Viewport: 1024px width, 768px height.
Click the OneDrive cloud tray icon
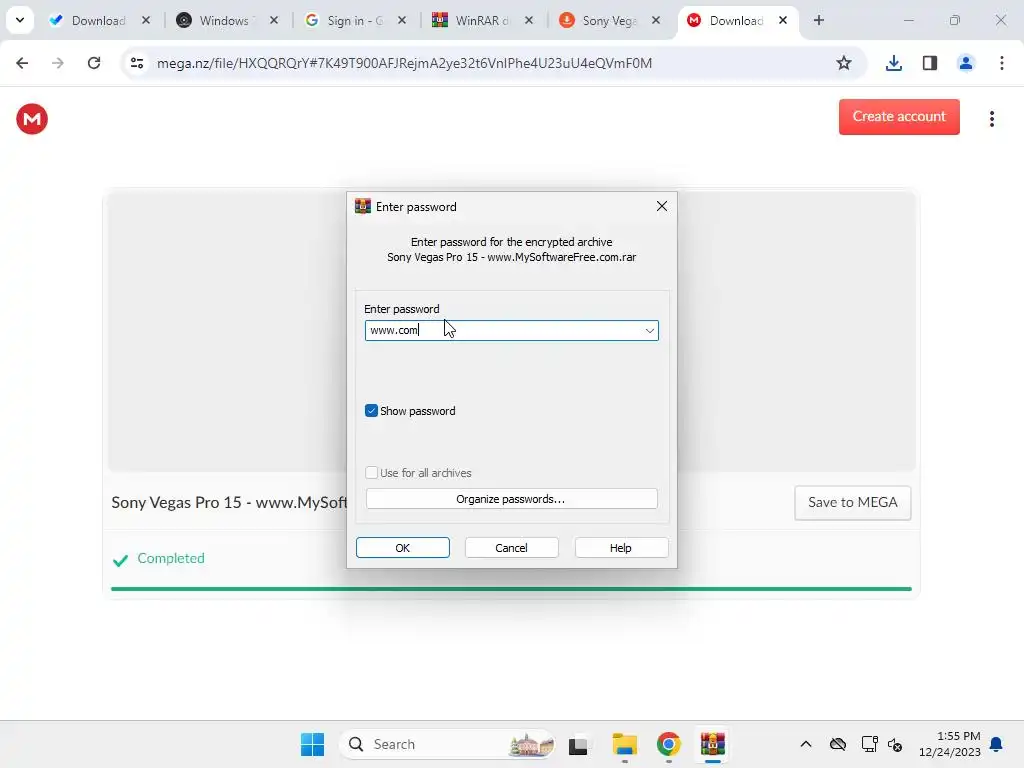pos(837,744)
